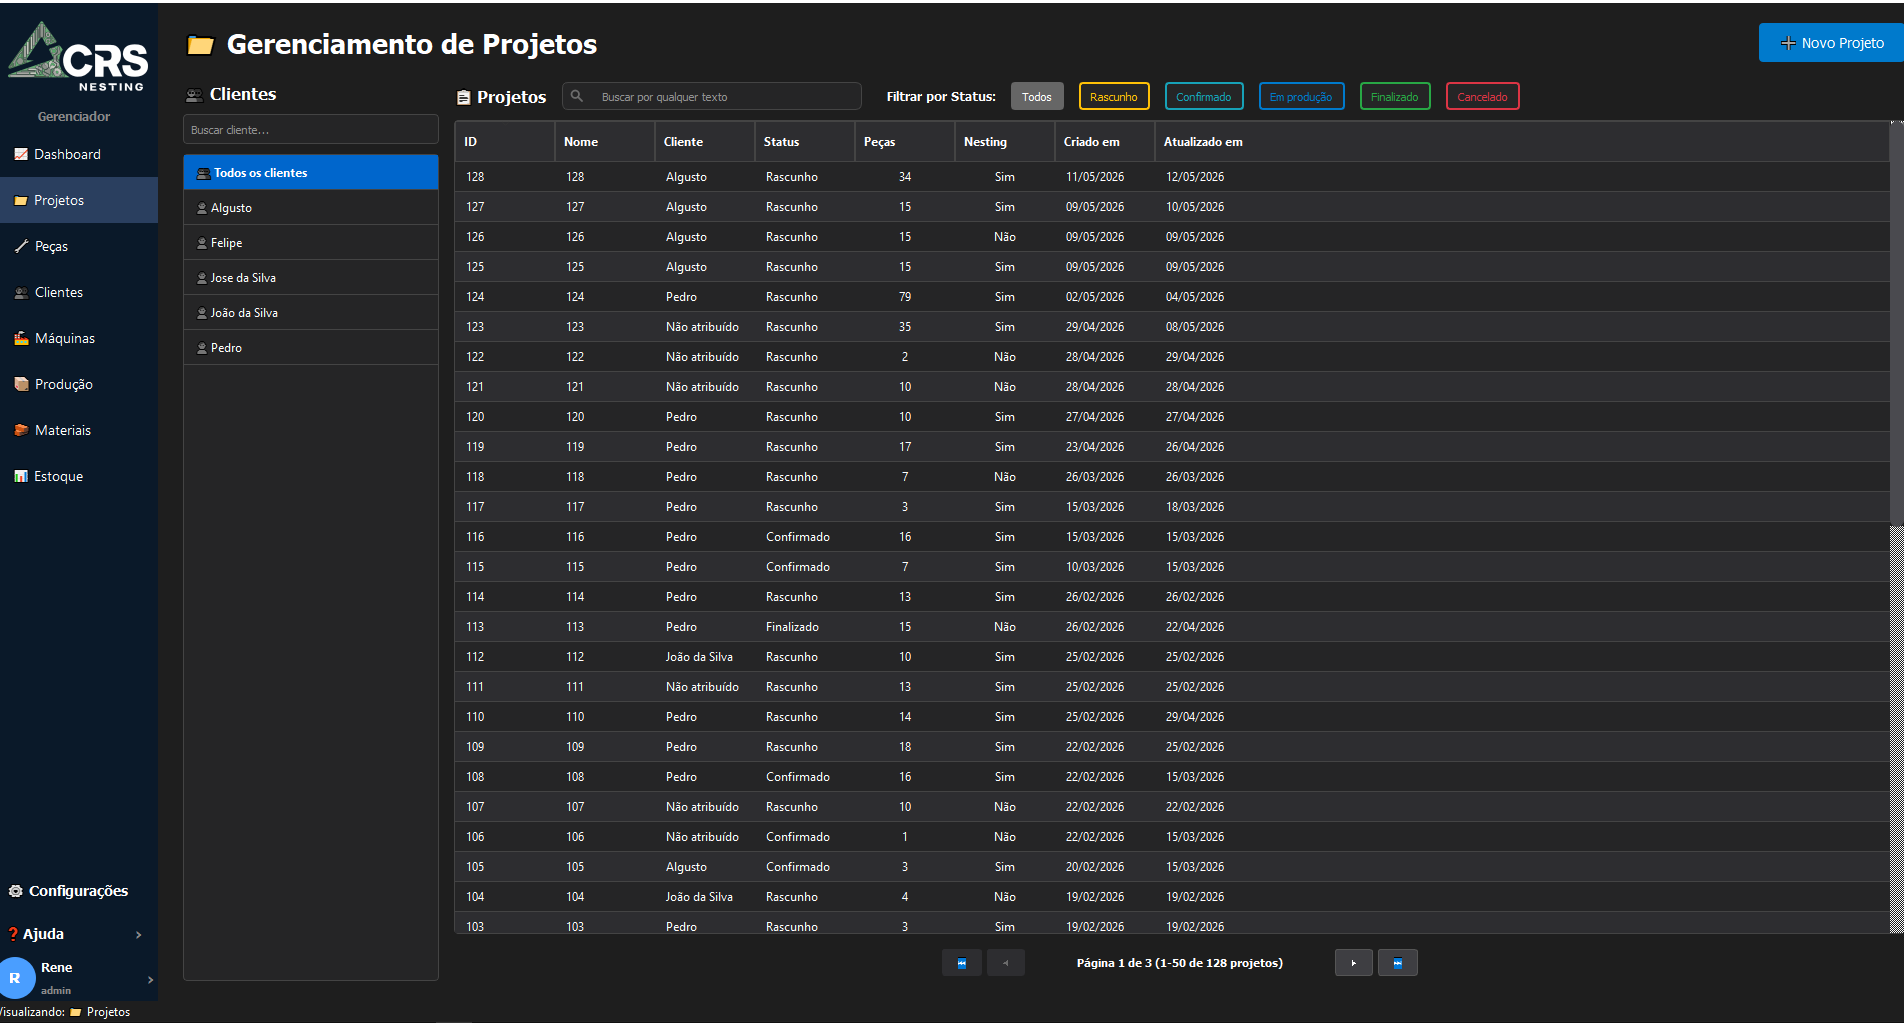Open the Dashboard chart icon
Image resolution: width=1904 pixels, height=1023 pixels.
pos(21,154)
